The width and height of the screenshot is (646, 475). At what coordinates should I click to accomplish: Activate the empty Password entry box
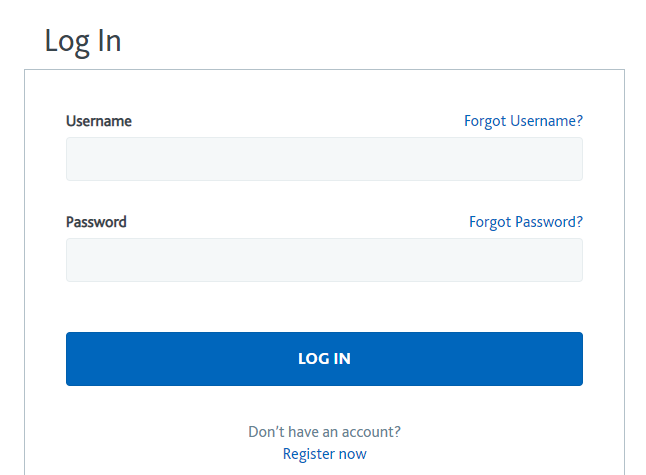point(324,260)
